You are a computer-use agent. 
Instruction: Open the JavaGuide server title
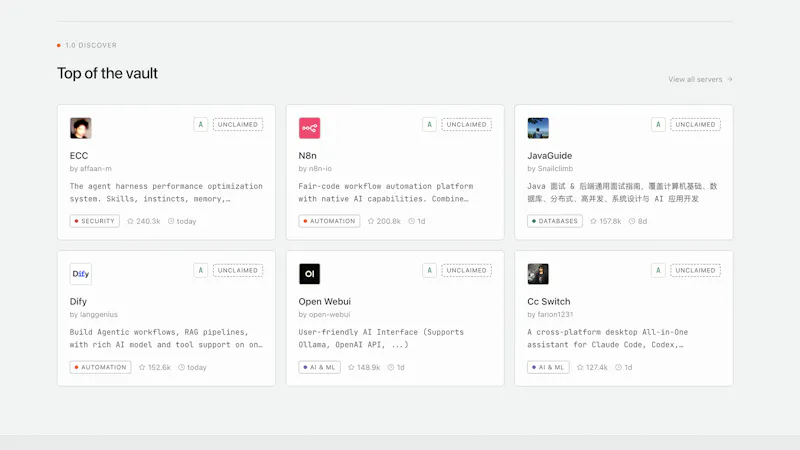coord(549,156)
